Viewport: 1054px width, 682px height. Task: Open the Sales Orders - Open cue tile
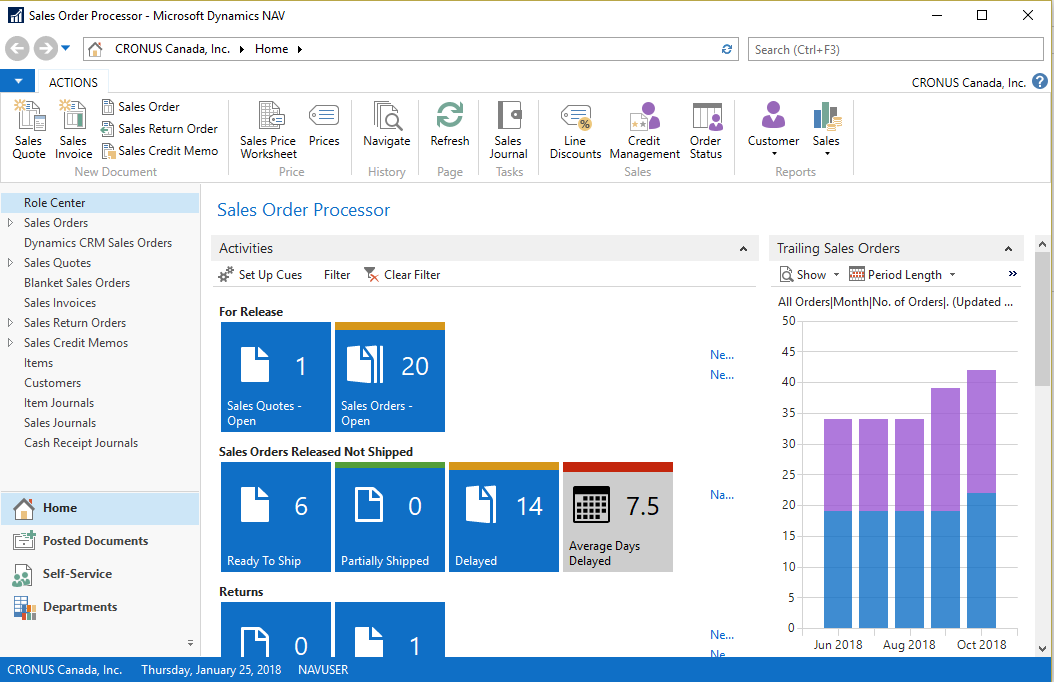(390, 377)
